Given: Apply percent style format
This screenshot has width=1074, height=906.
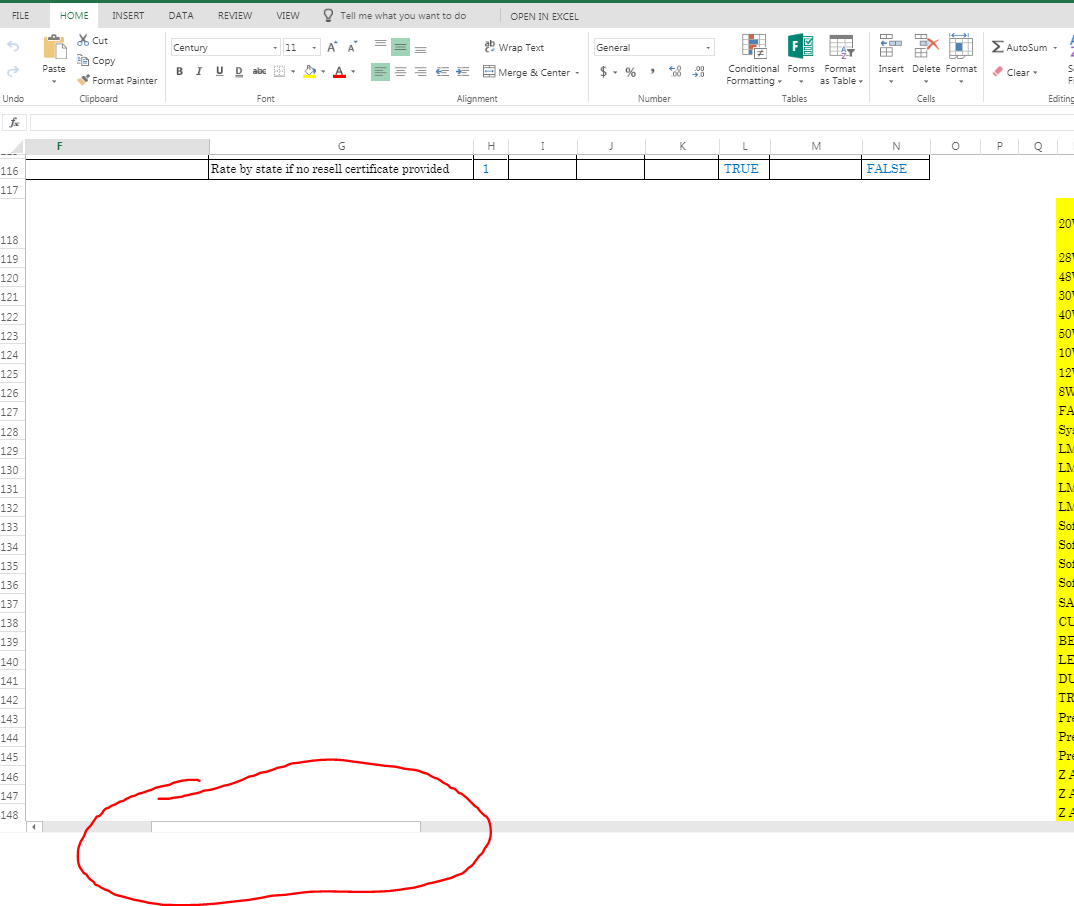Looking at the screenshot, I should [630, 71].
